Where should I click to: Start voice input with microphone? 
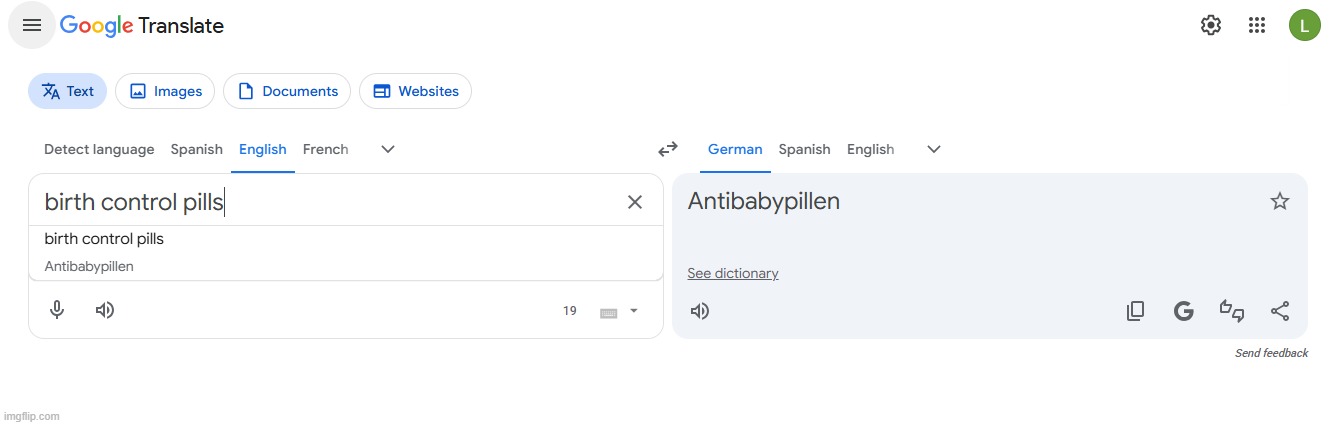point(57,310)
